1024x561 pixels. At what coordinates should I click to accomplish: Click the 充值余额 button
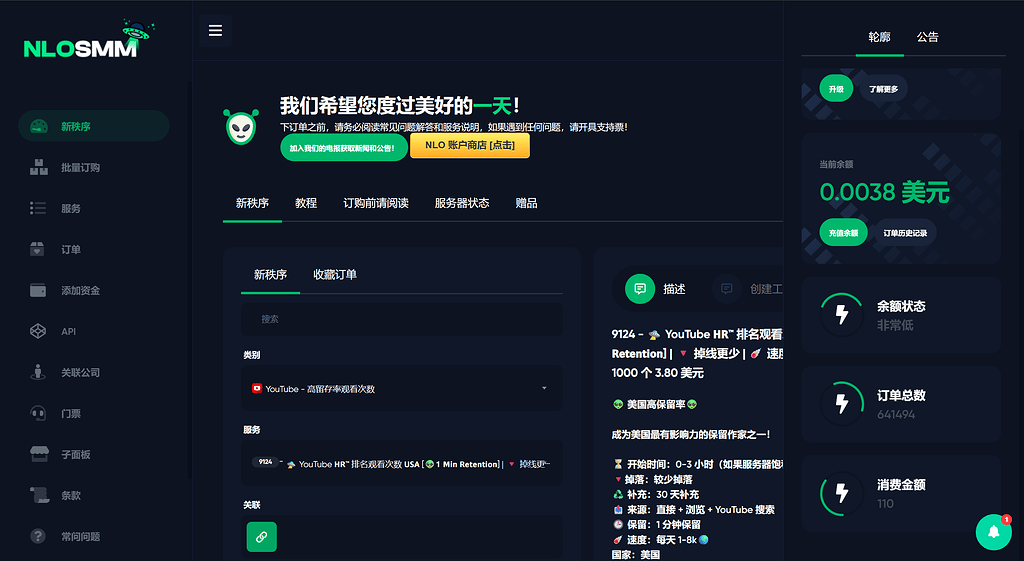pos(843,233)
